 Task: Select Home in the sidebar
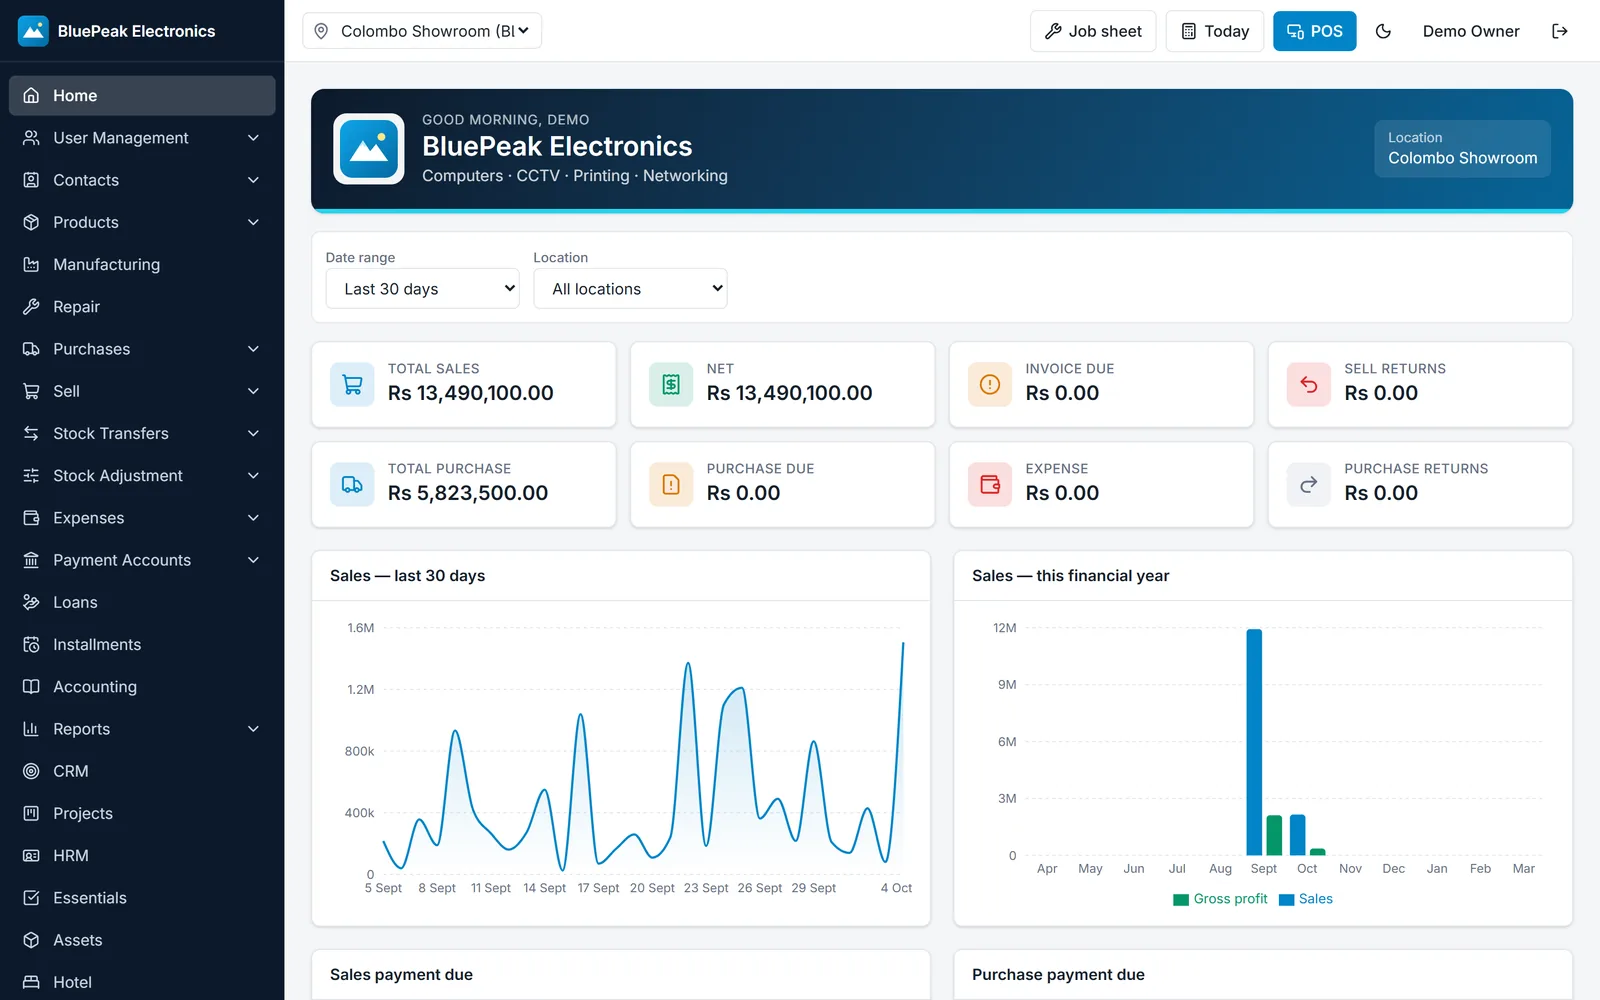pos(142,95)
